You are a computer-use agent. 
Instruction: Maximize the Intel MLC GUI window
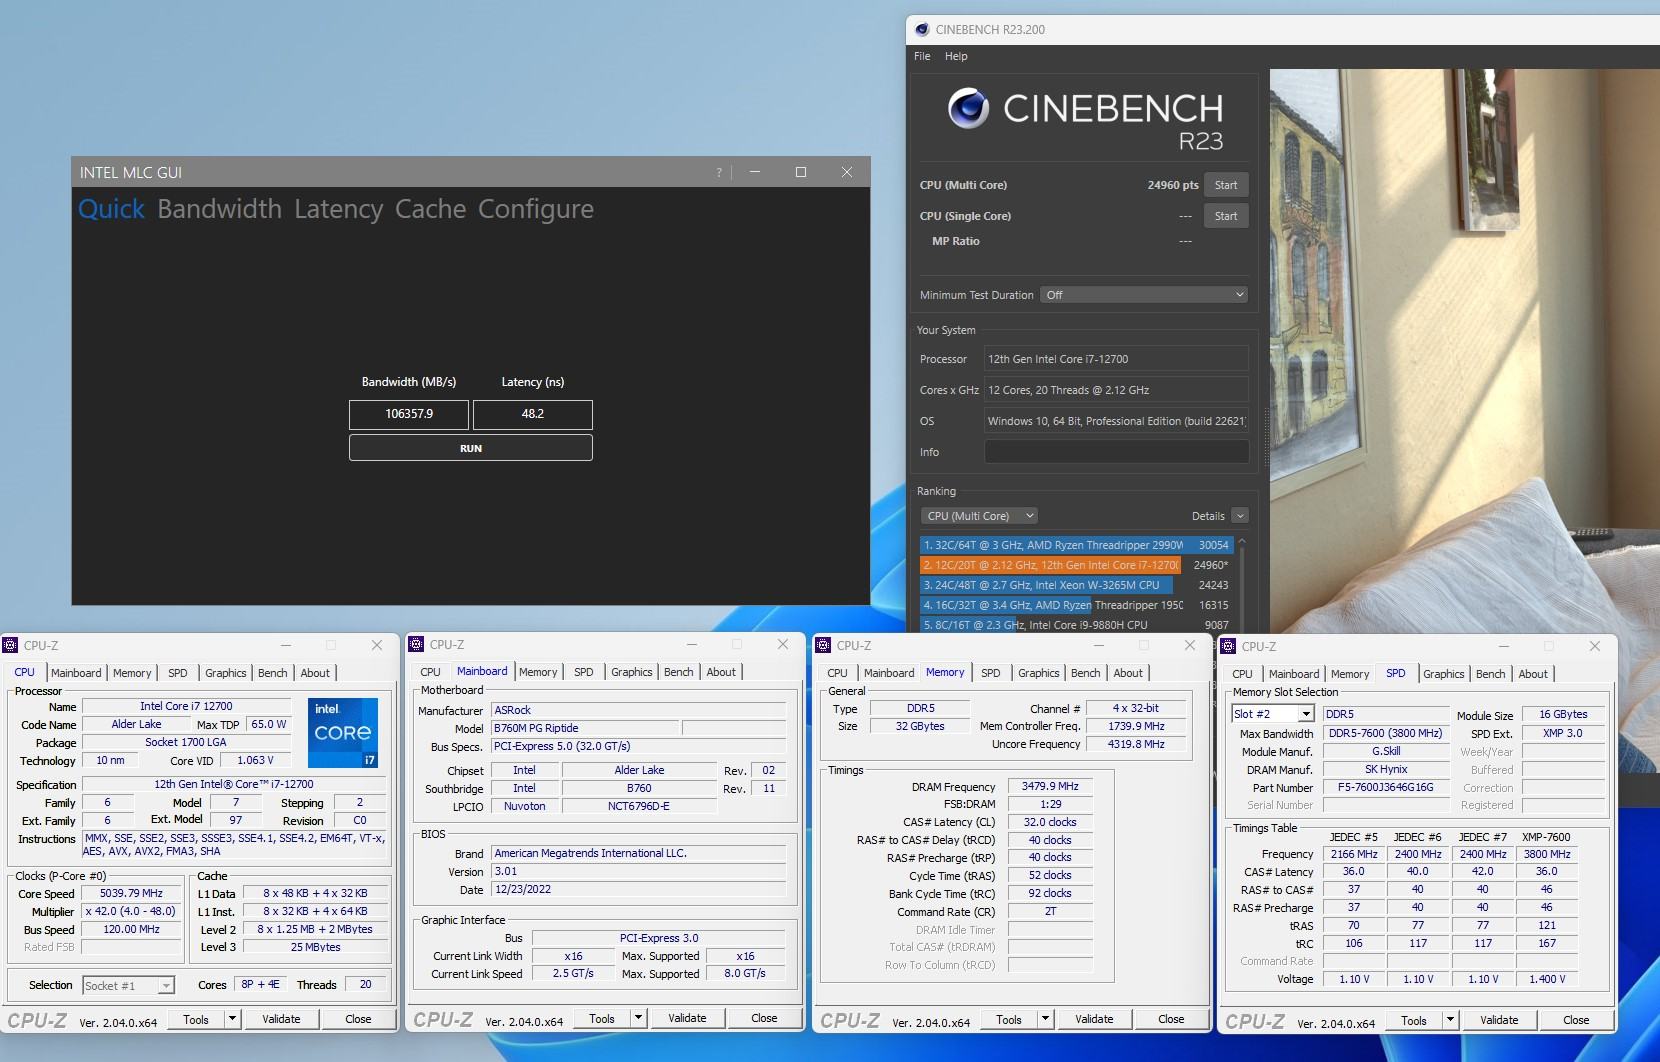[x=801, y=172]
